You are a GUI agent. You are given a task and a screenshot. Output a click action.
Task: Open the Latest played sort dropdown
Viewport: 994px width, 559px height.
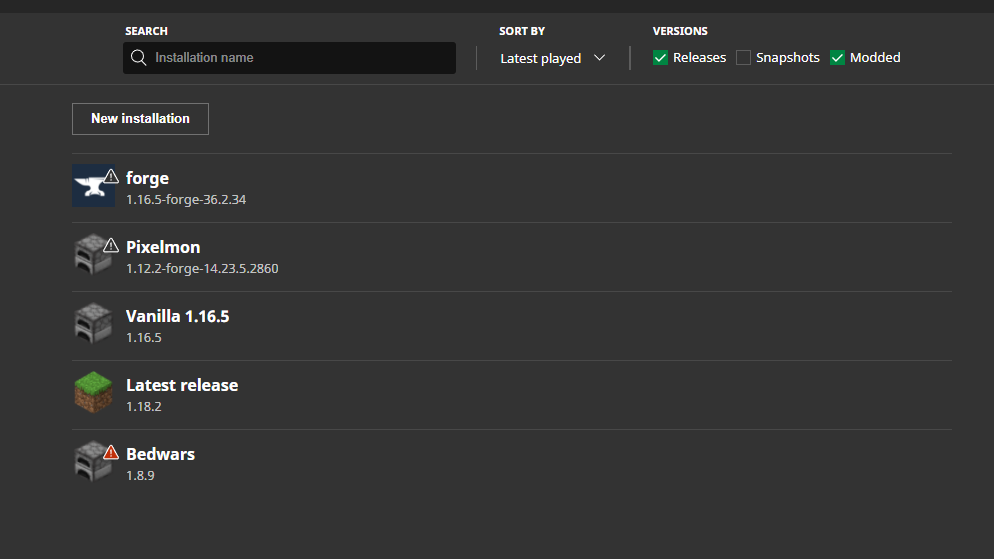[553, 58]
